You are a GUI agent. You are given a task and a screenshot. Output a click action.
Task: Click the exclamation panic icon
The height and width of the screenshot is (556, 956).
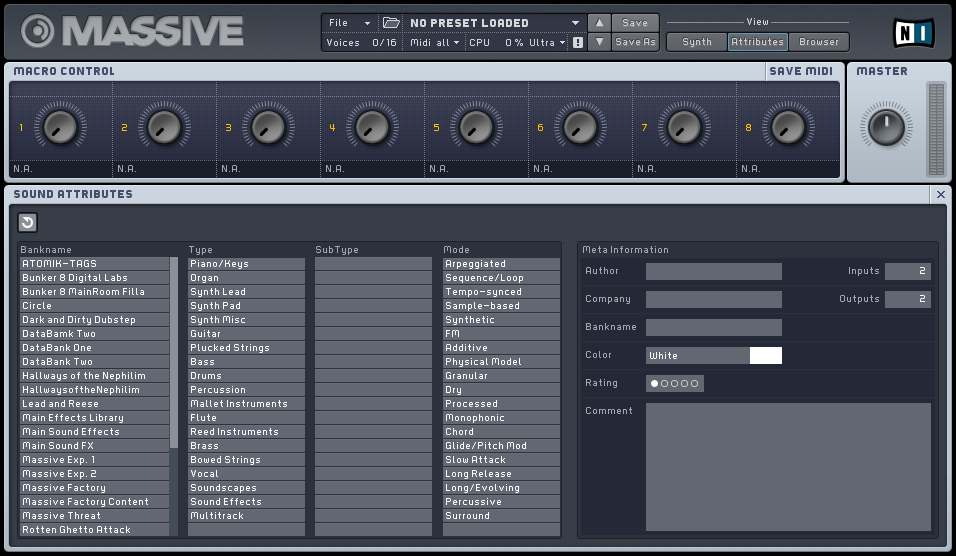[x=578, y=43]
